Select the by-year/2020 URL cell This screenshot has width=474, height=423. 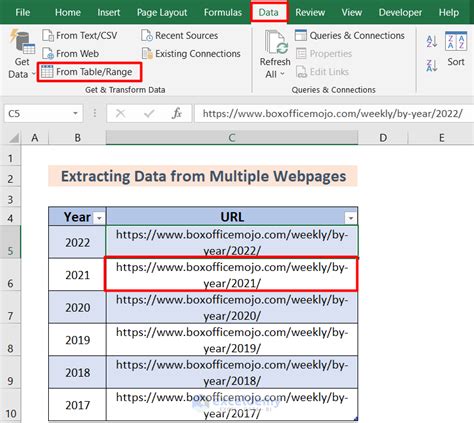pos(232,307)
